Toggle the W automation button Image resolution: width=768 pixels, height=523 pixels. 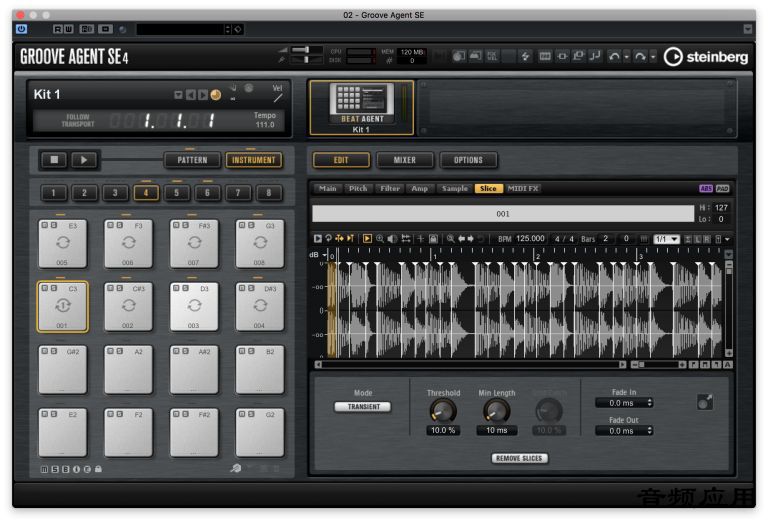click(69, 29)
